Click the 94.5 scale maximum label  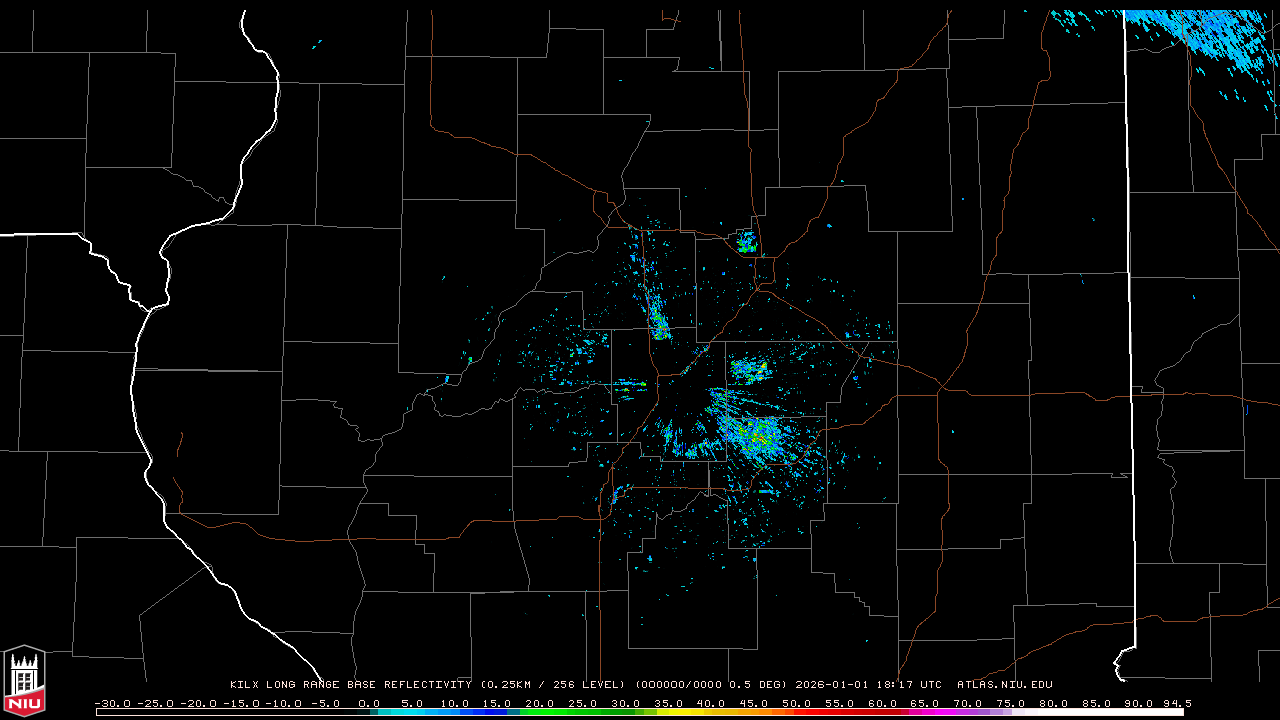[x=1176, y=703]
